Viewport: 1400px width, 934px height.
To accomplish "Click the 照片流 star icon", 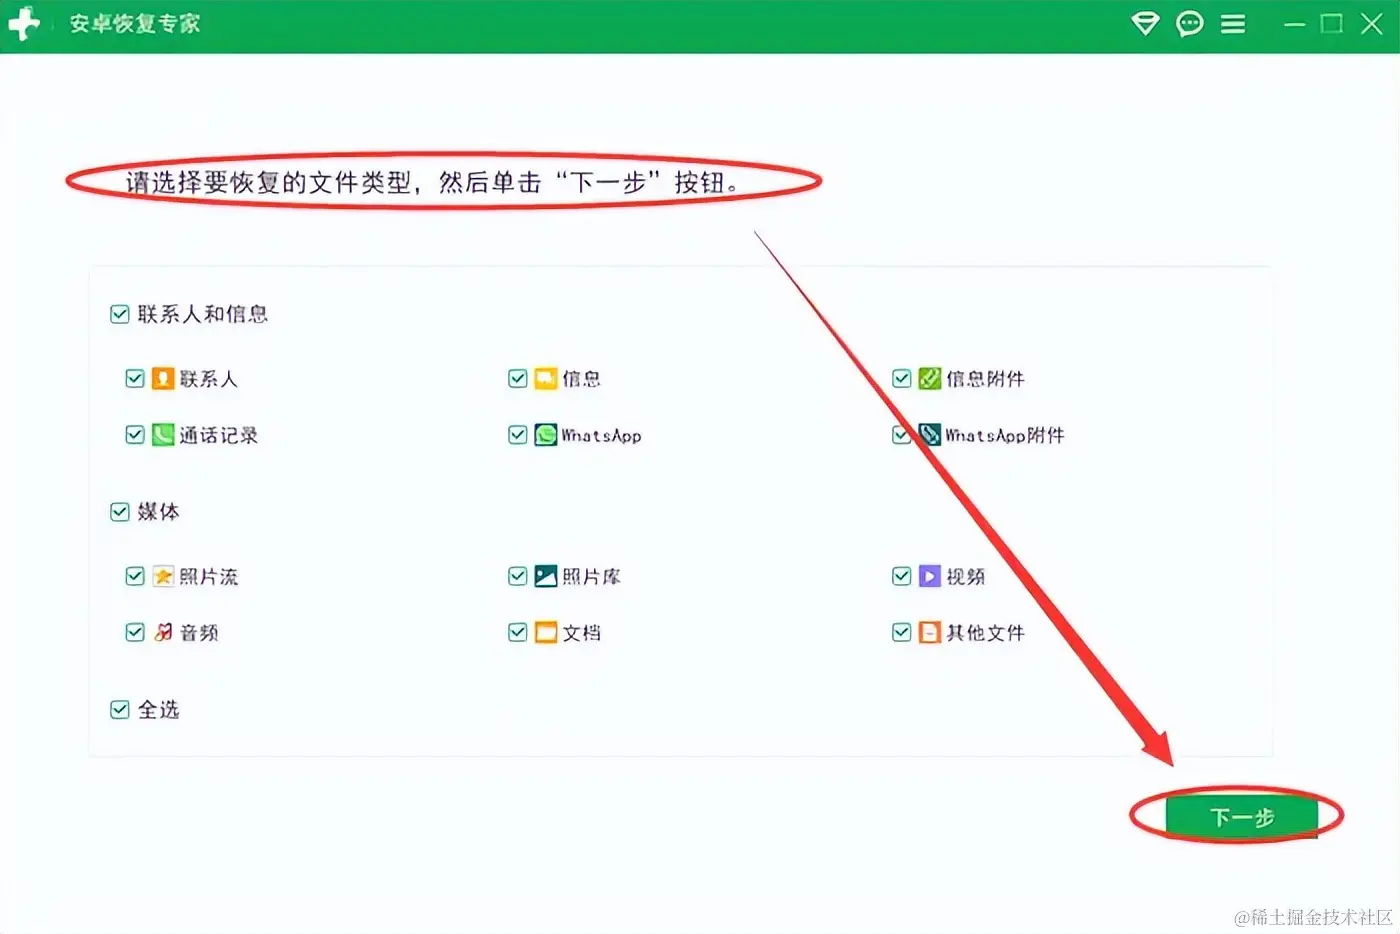I will 163,576.
